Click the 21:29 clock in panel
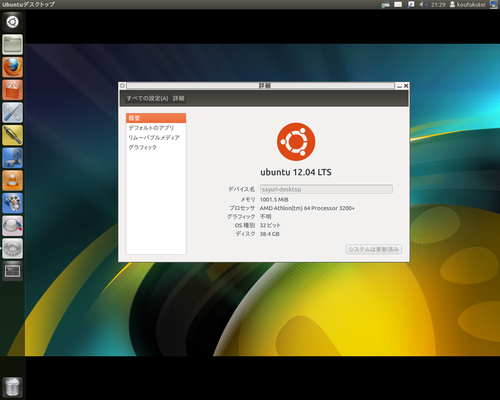This screenshot has height=400, width=500. point(438,5)
